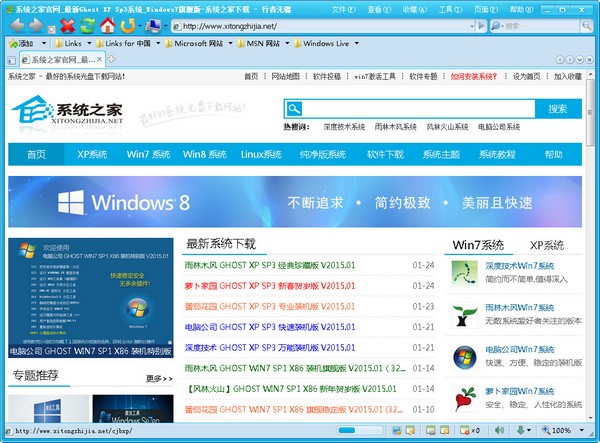The height and width of the screenshot is (443, 600).
Task: Mute sound with status bar speaker icon
Action: 499,430
